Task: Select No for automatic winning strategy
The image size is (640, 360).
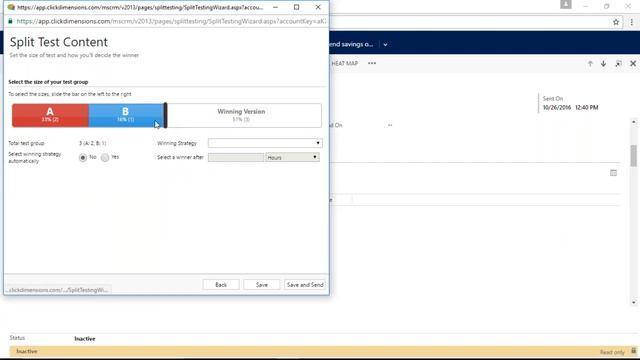Action: click(83, 158)
